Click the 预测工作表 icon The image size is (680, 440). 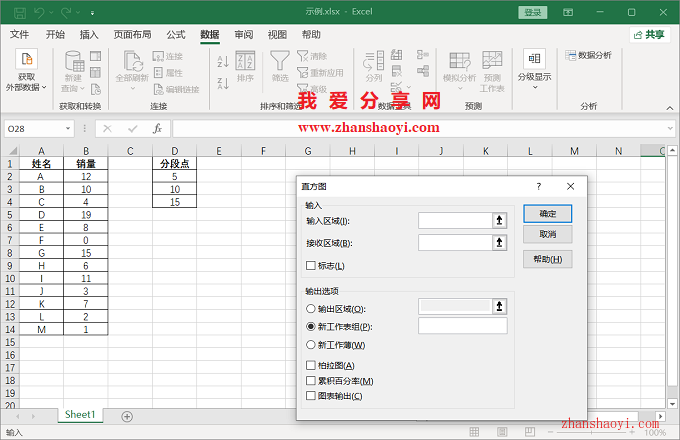coord(492,61)
